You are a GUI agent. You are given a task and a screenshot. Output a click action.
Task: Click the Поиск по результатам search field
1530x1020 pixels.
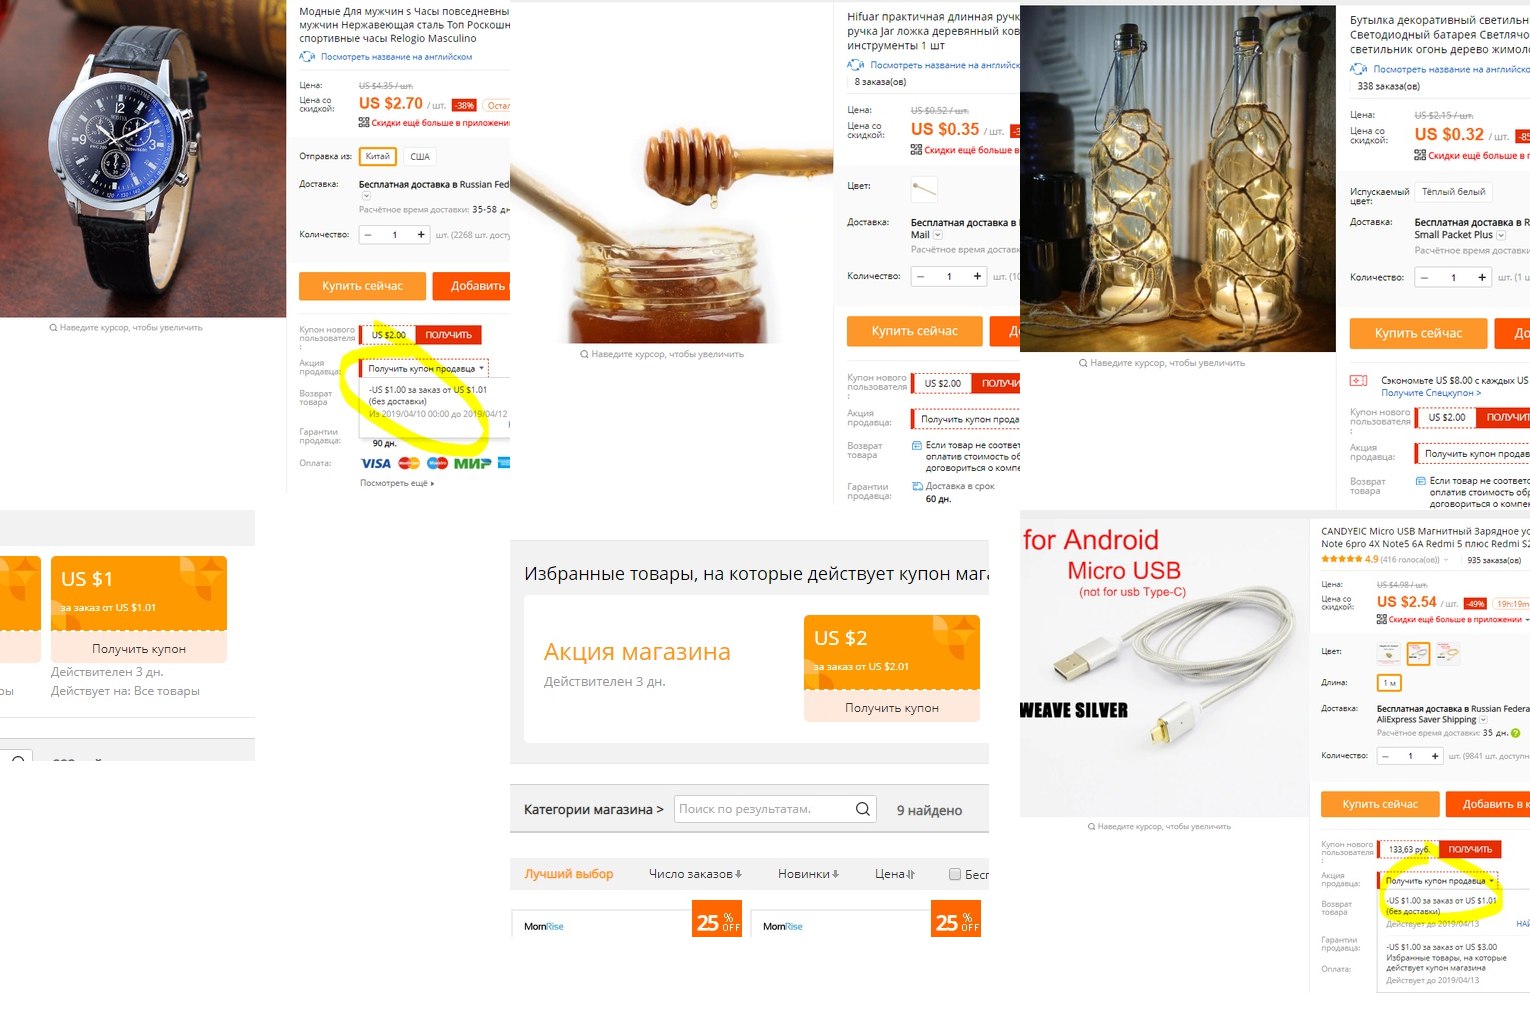(x=763, y=809)
